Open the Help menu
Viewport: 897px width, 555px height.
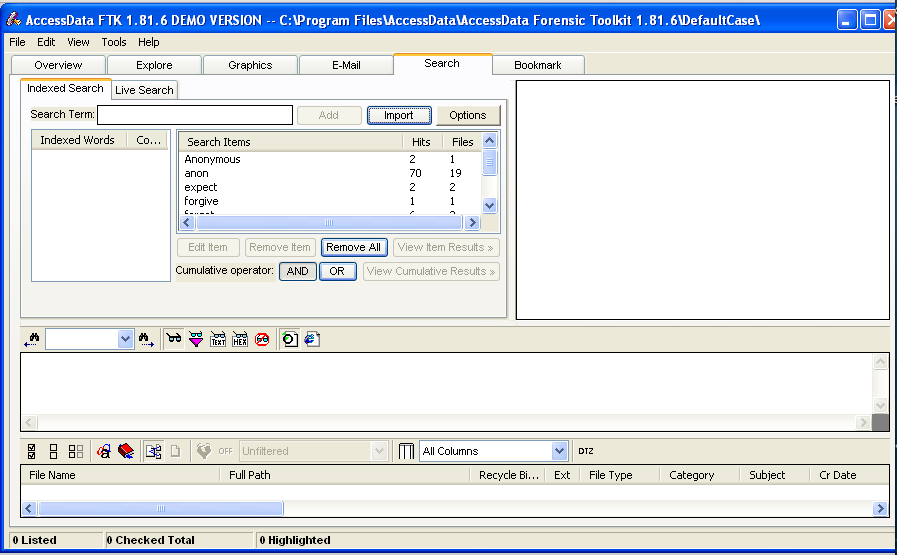point(149,42)
